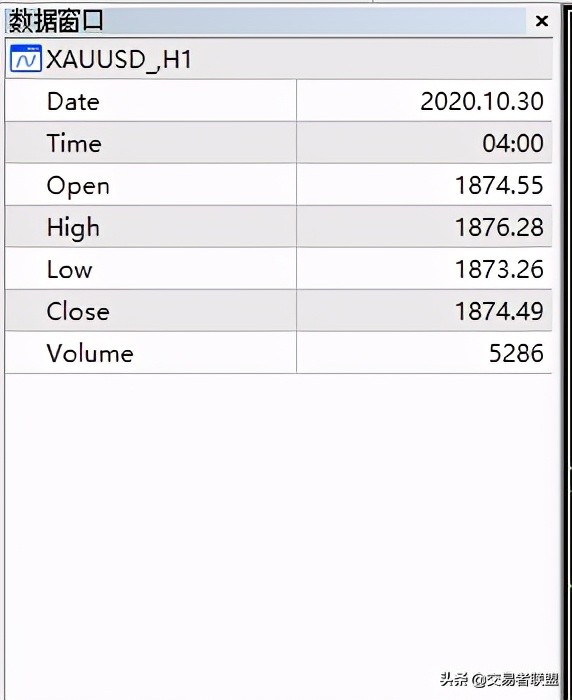Image resolution: width=572 pixels, height=700 pixels.
Task: Select the High row label
Action: point(73,227)
